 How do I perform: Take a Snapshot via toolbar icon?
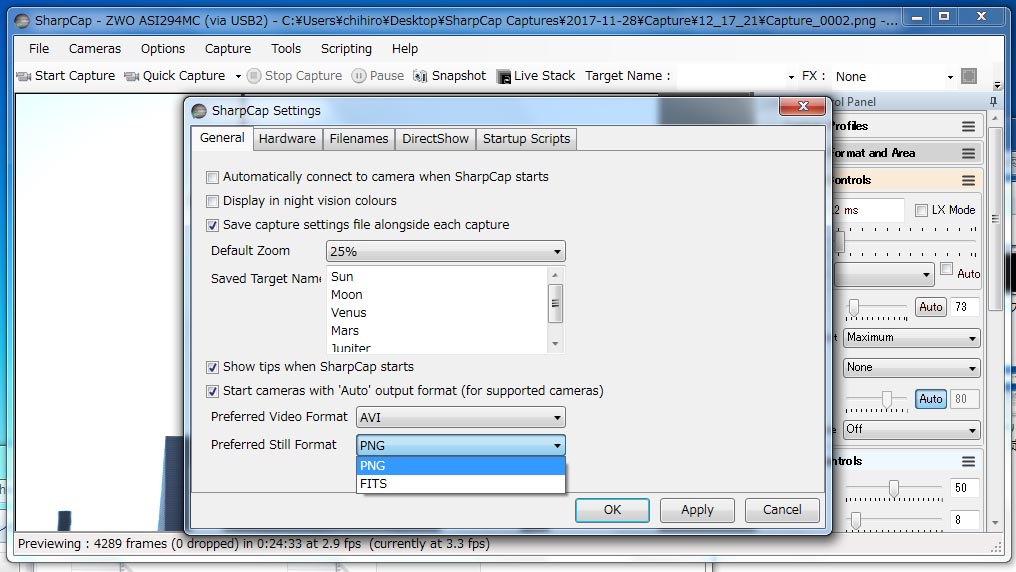click(x=420, y=76)
